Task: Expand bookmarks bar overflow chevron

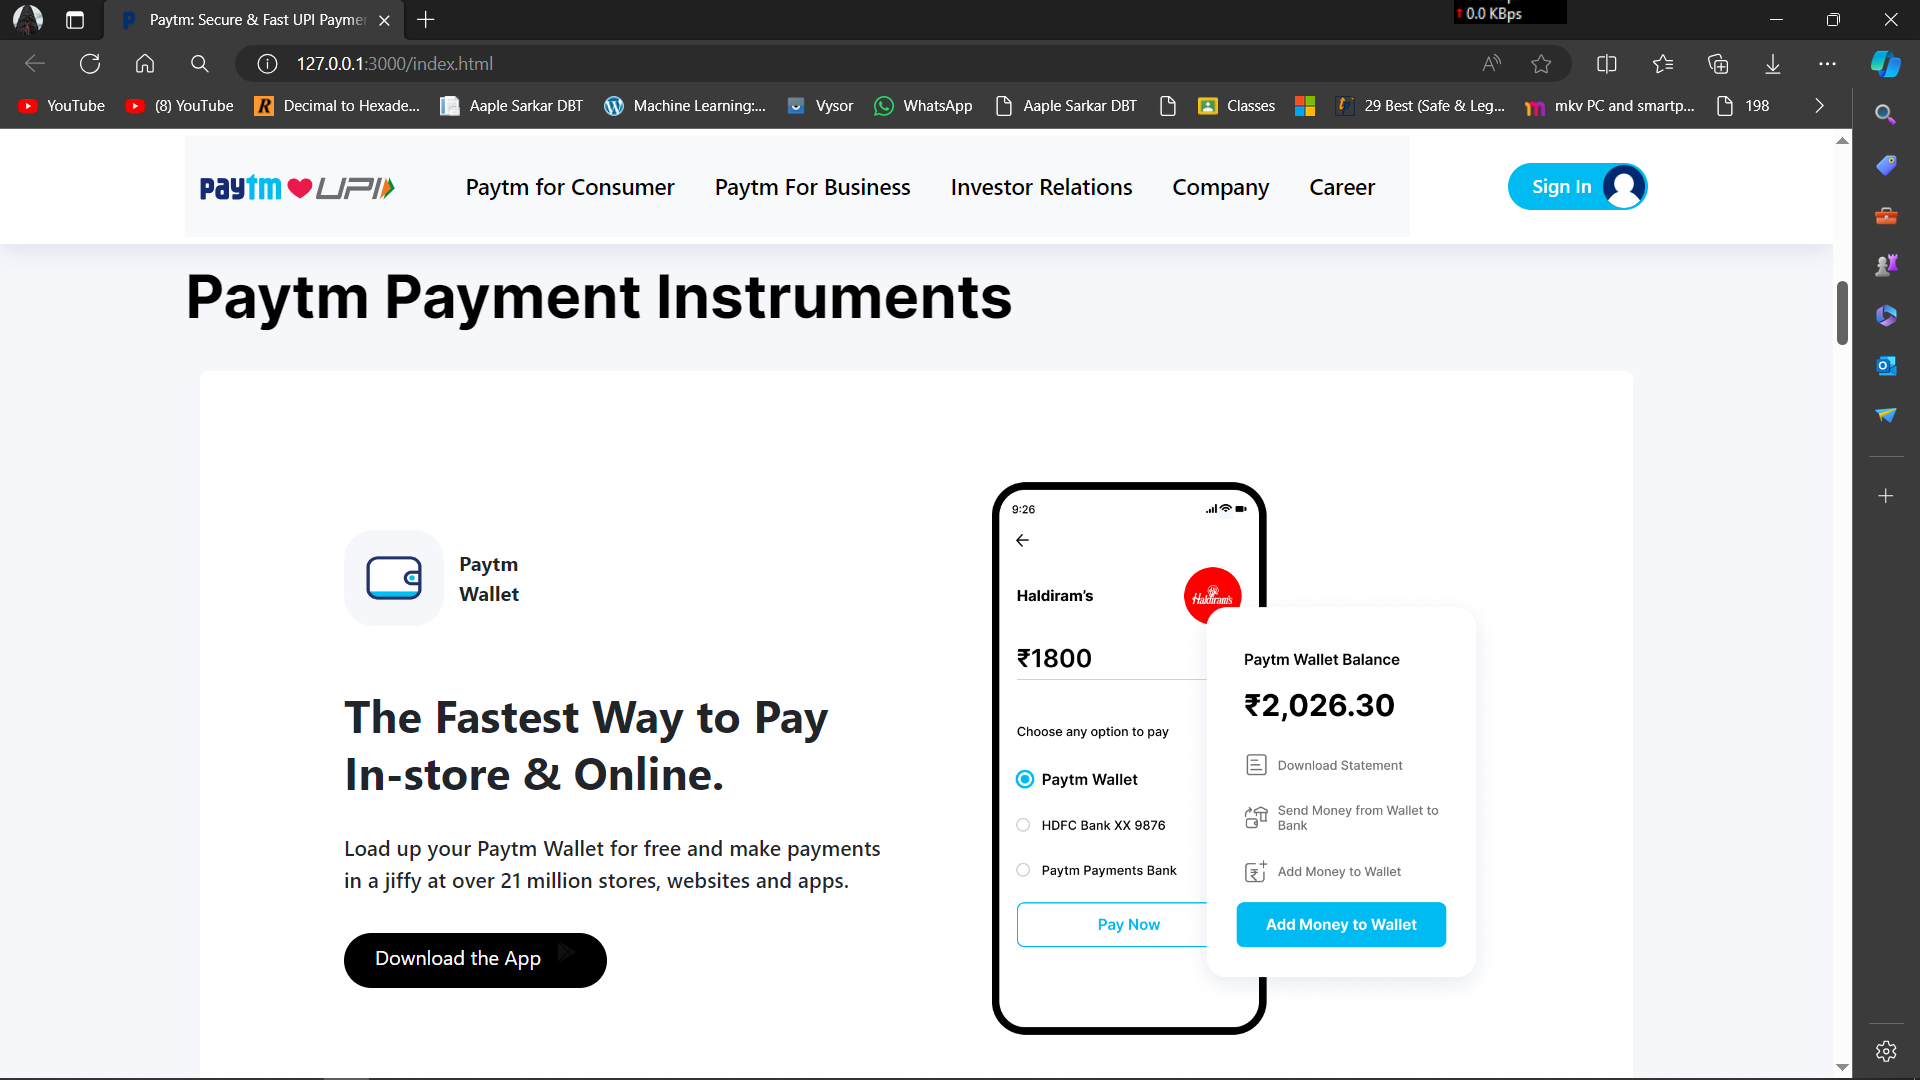Action: 1819,106
